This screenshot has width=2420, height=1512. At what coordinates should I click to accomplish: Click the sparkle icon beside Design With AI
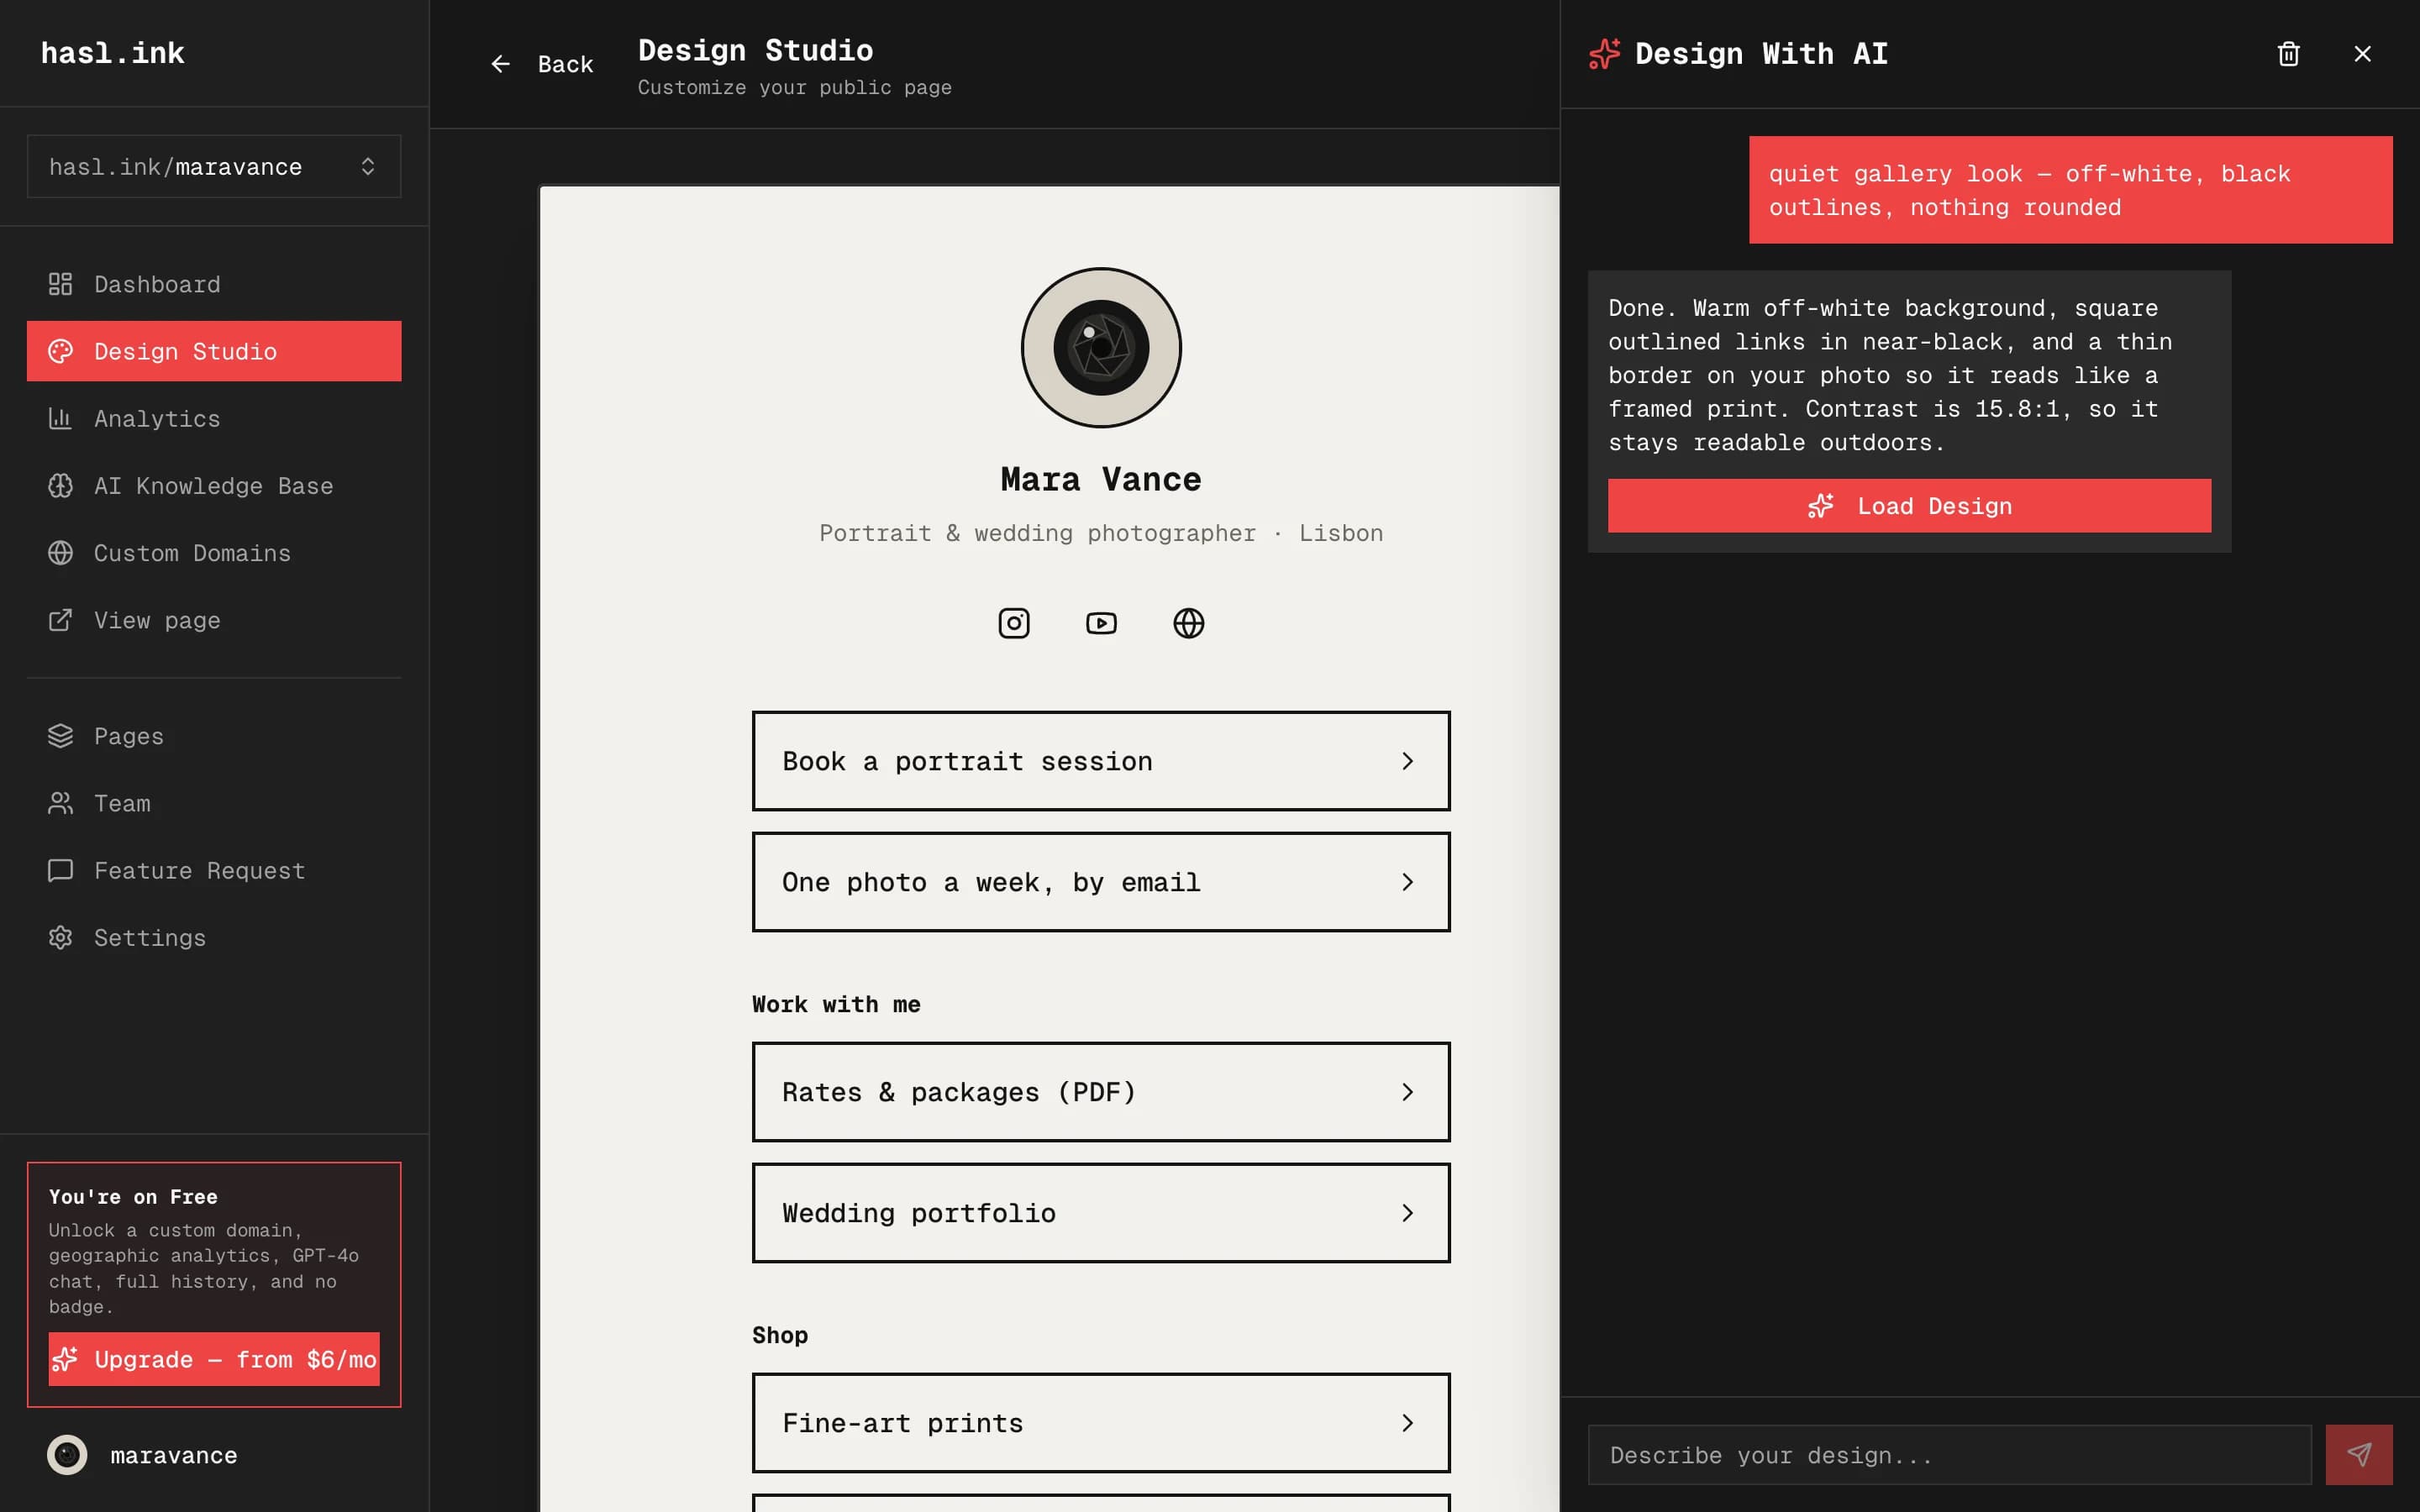point(1604,53)
